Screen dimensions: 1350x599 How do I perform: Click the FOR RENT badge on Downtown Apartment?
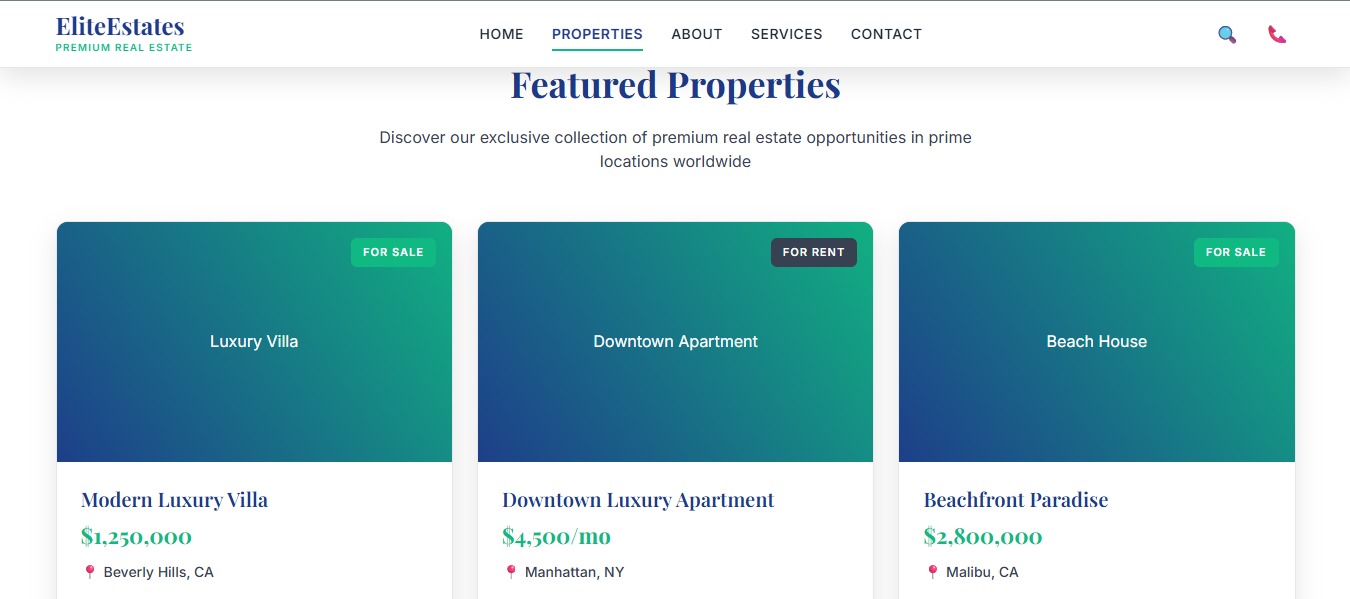(814, 252)
